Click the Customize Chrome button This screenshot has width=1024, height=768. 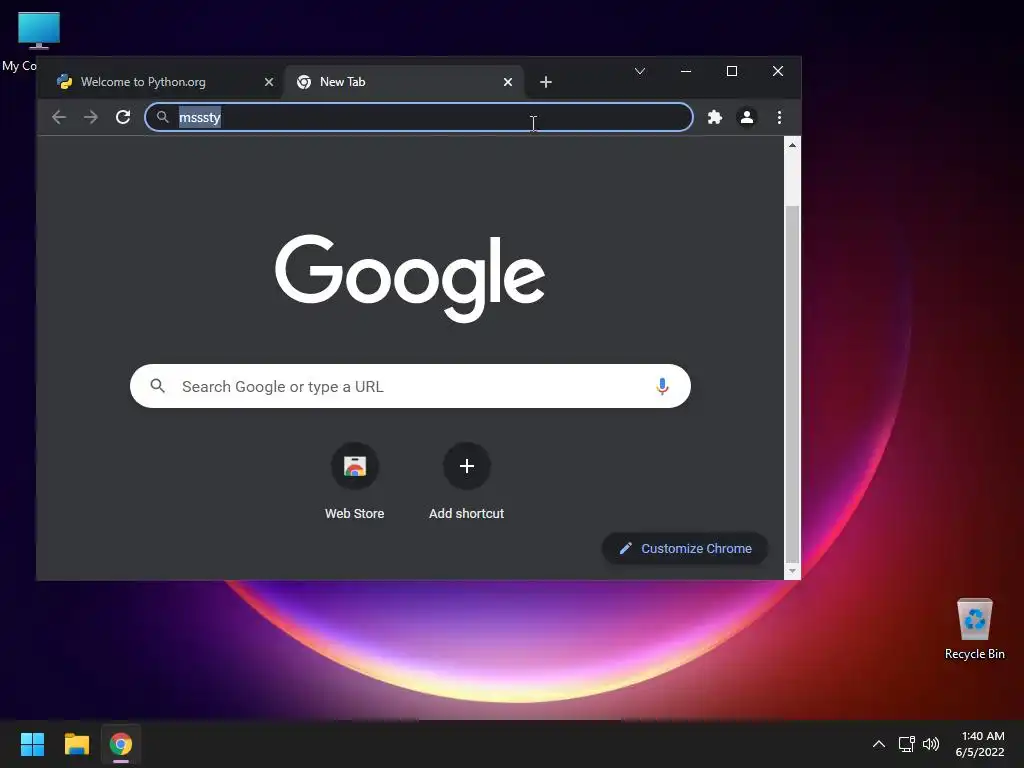pyautogui.click(x=684, y=549)
